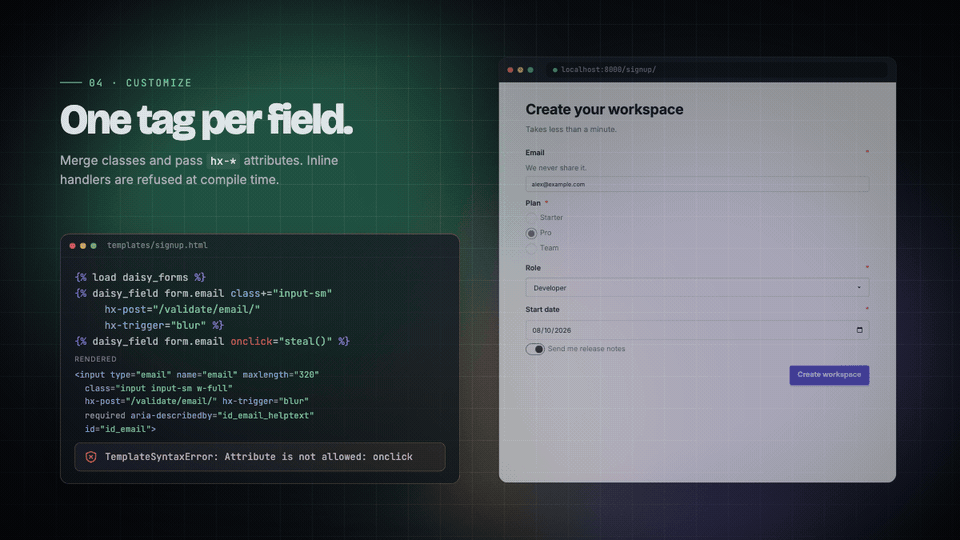Click the Role field label
Viewport: 960px width, 540px height.
(533, 268)
